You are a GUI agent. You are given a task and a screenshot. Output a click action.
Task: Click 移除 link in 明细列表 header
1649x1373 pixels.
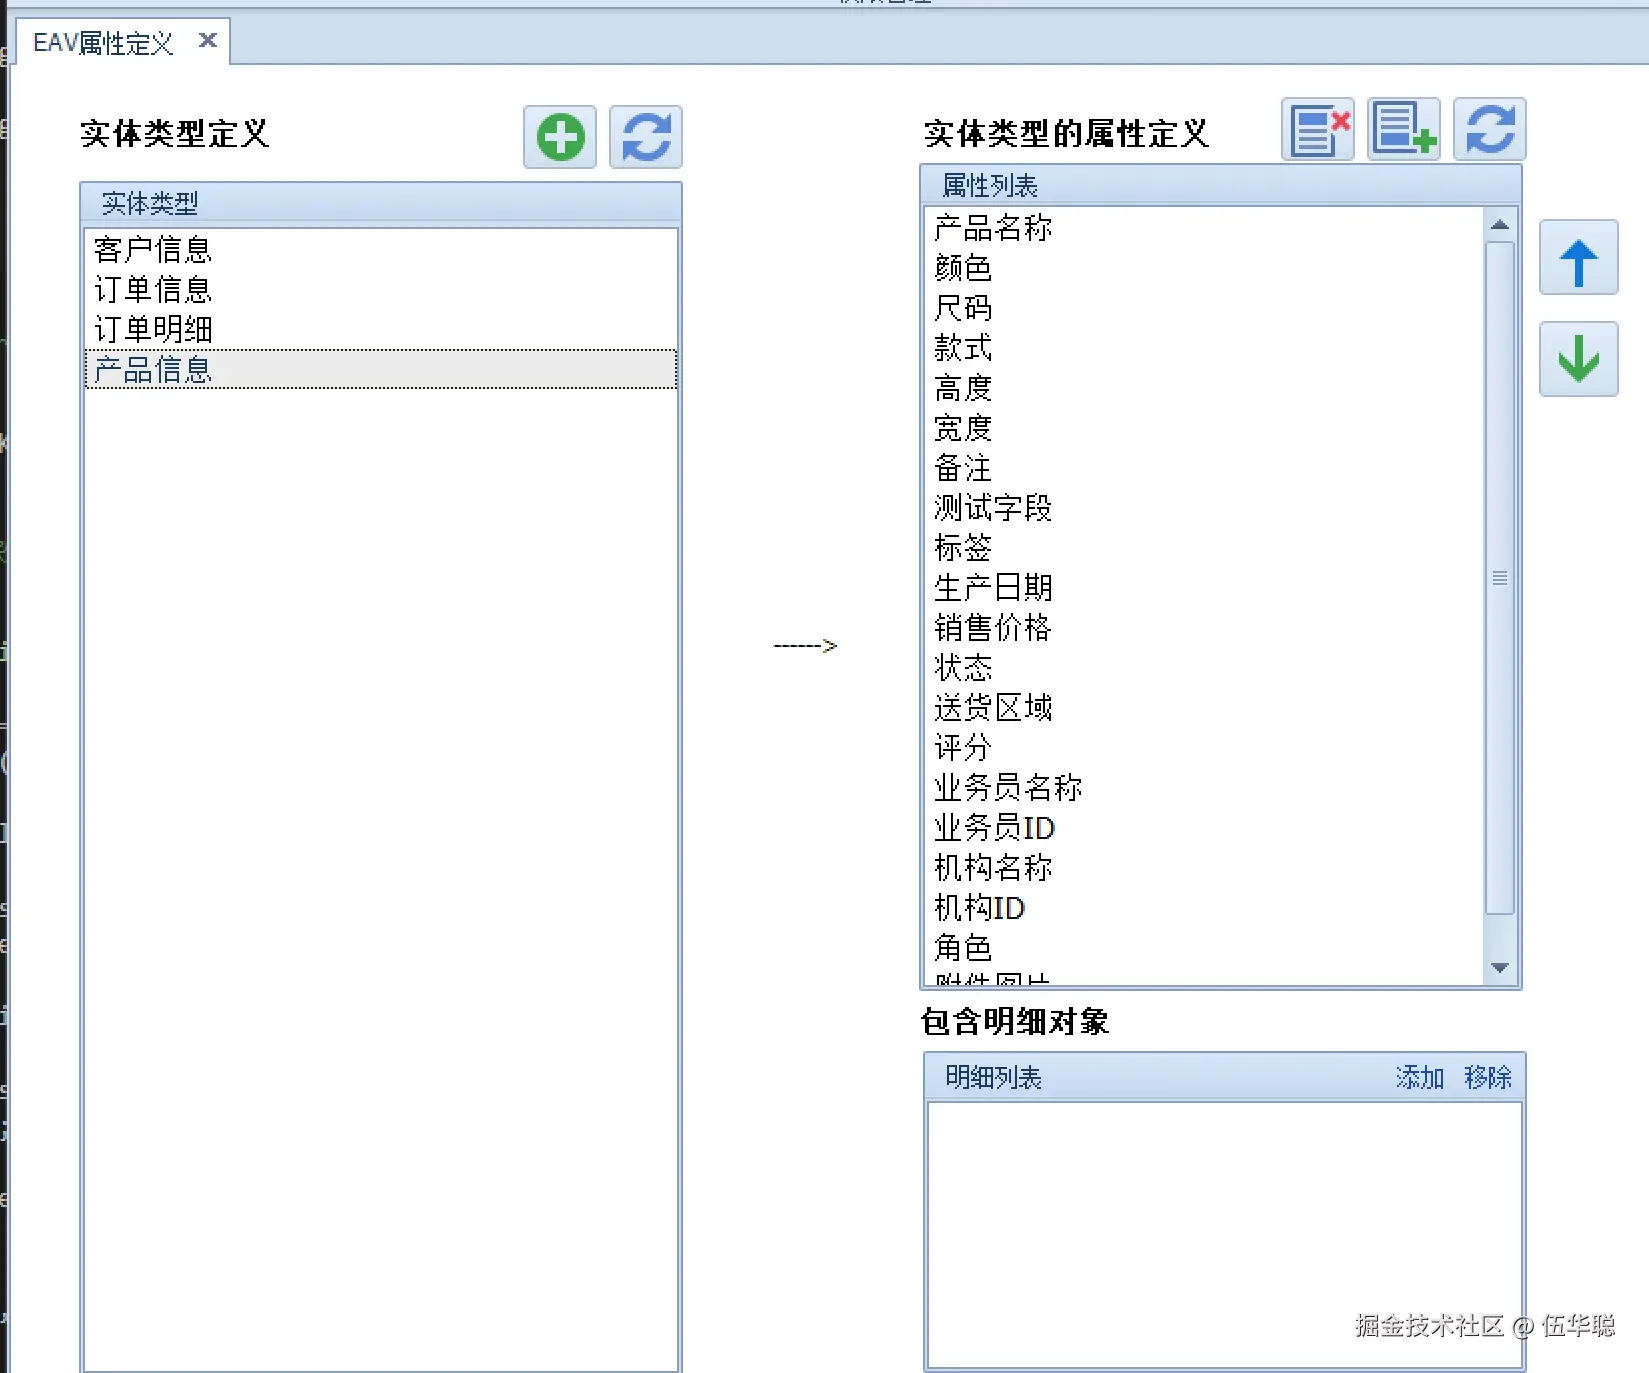pyautogui.click(x=1488, y=1077)
